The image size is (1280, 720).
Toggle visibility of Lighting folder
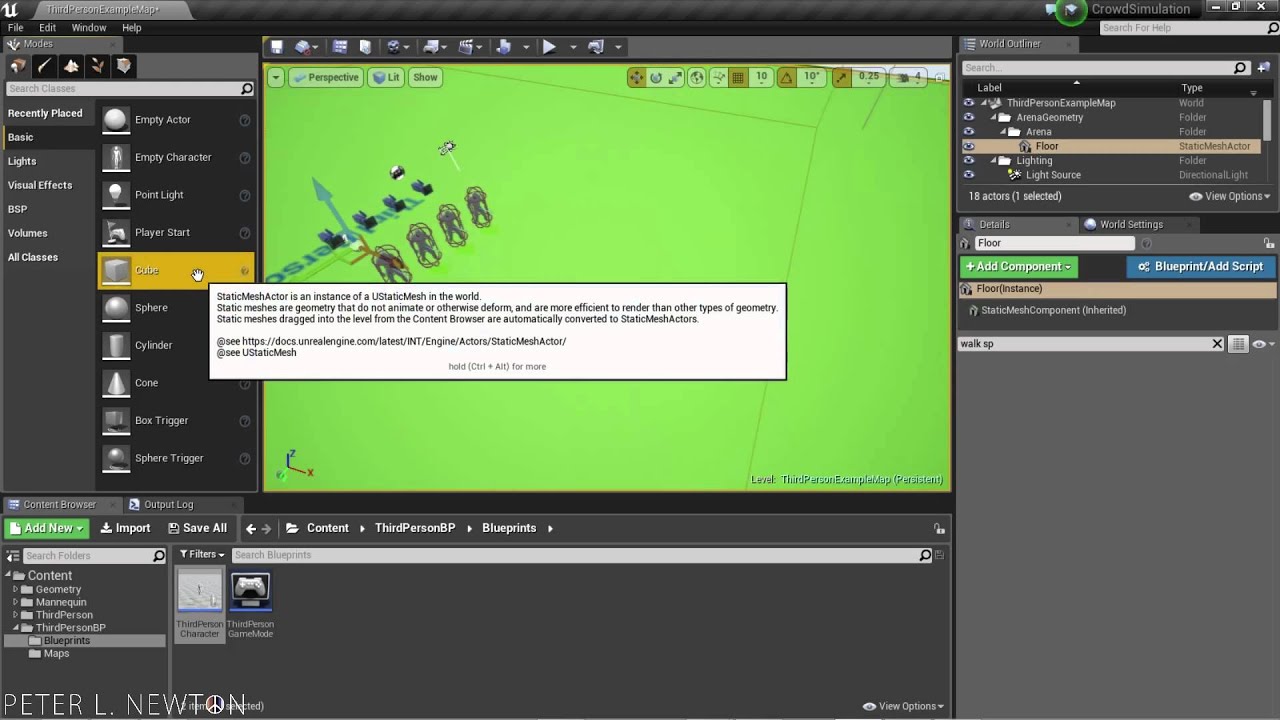(968, 161)
